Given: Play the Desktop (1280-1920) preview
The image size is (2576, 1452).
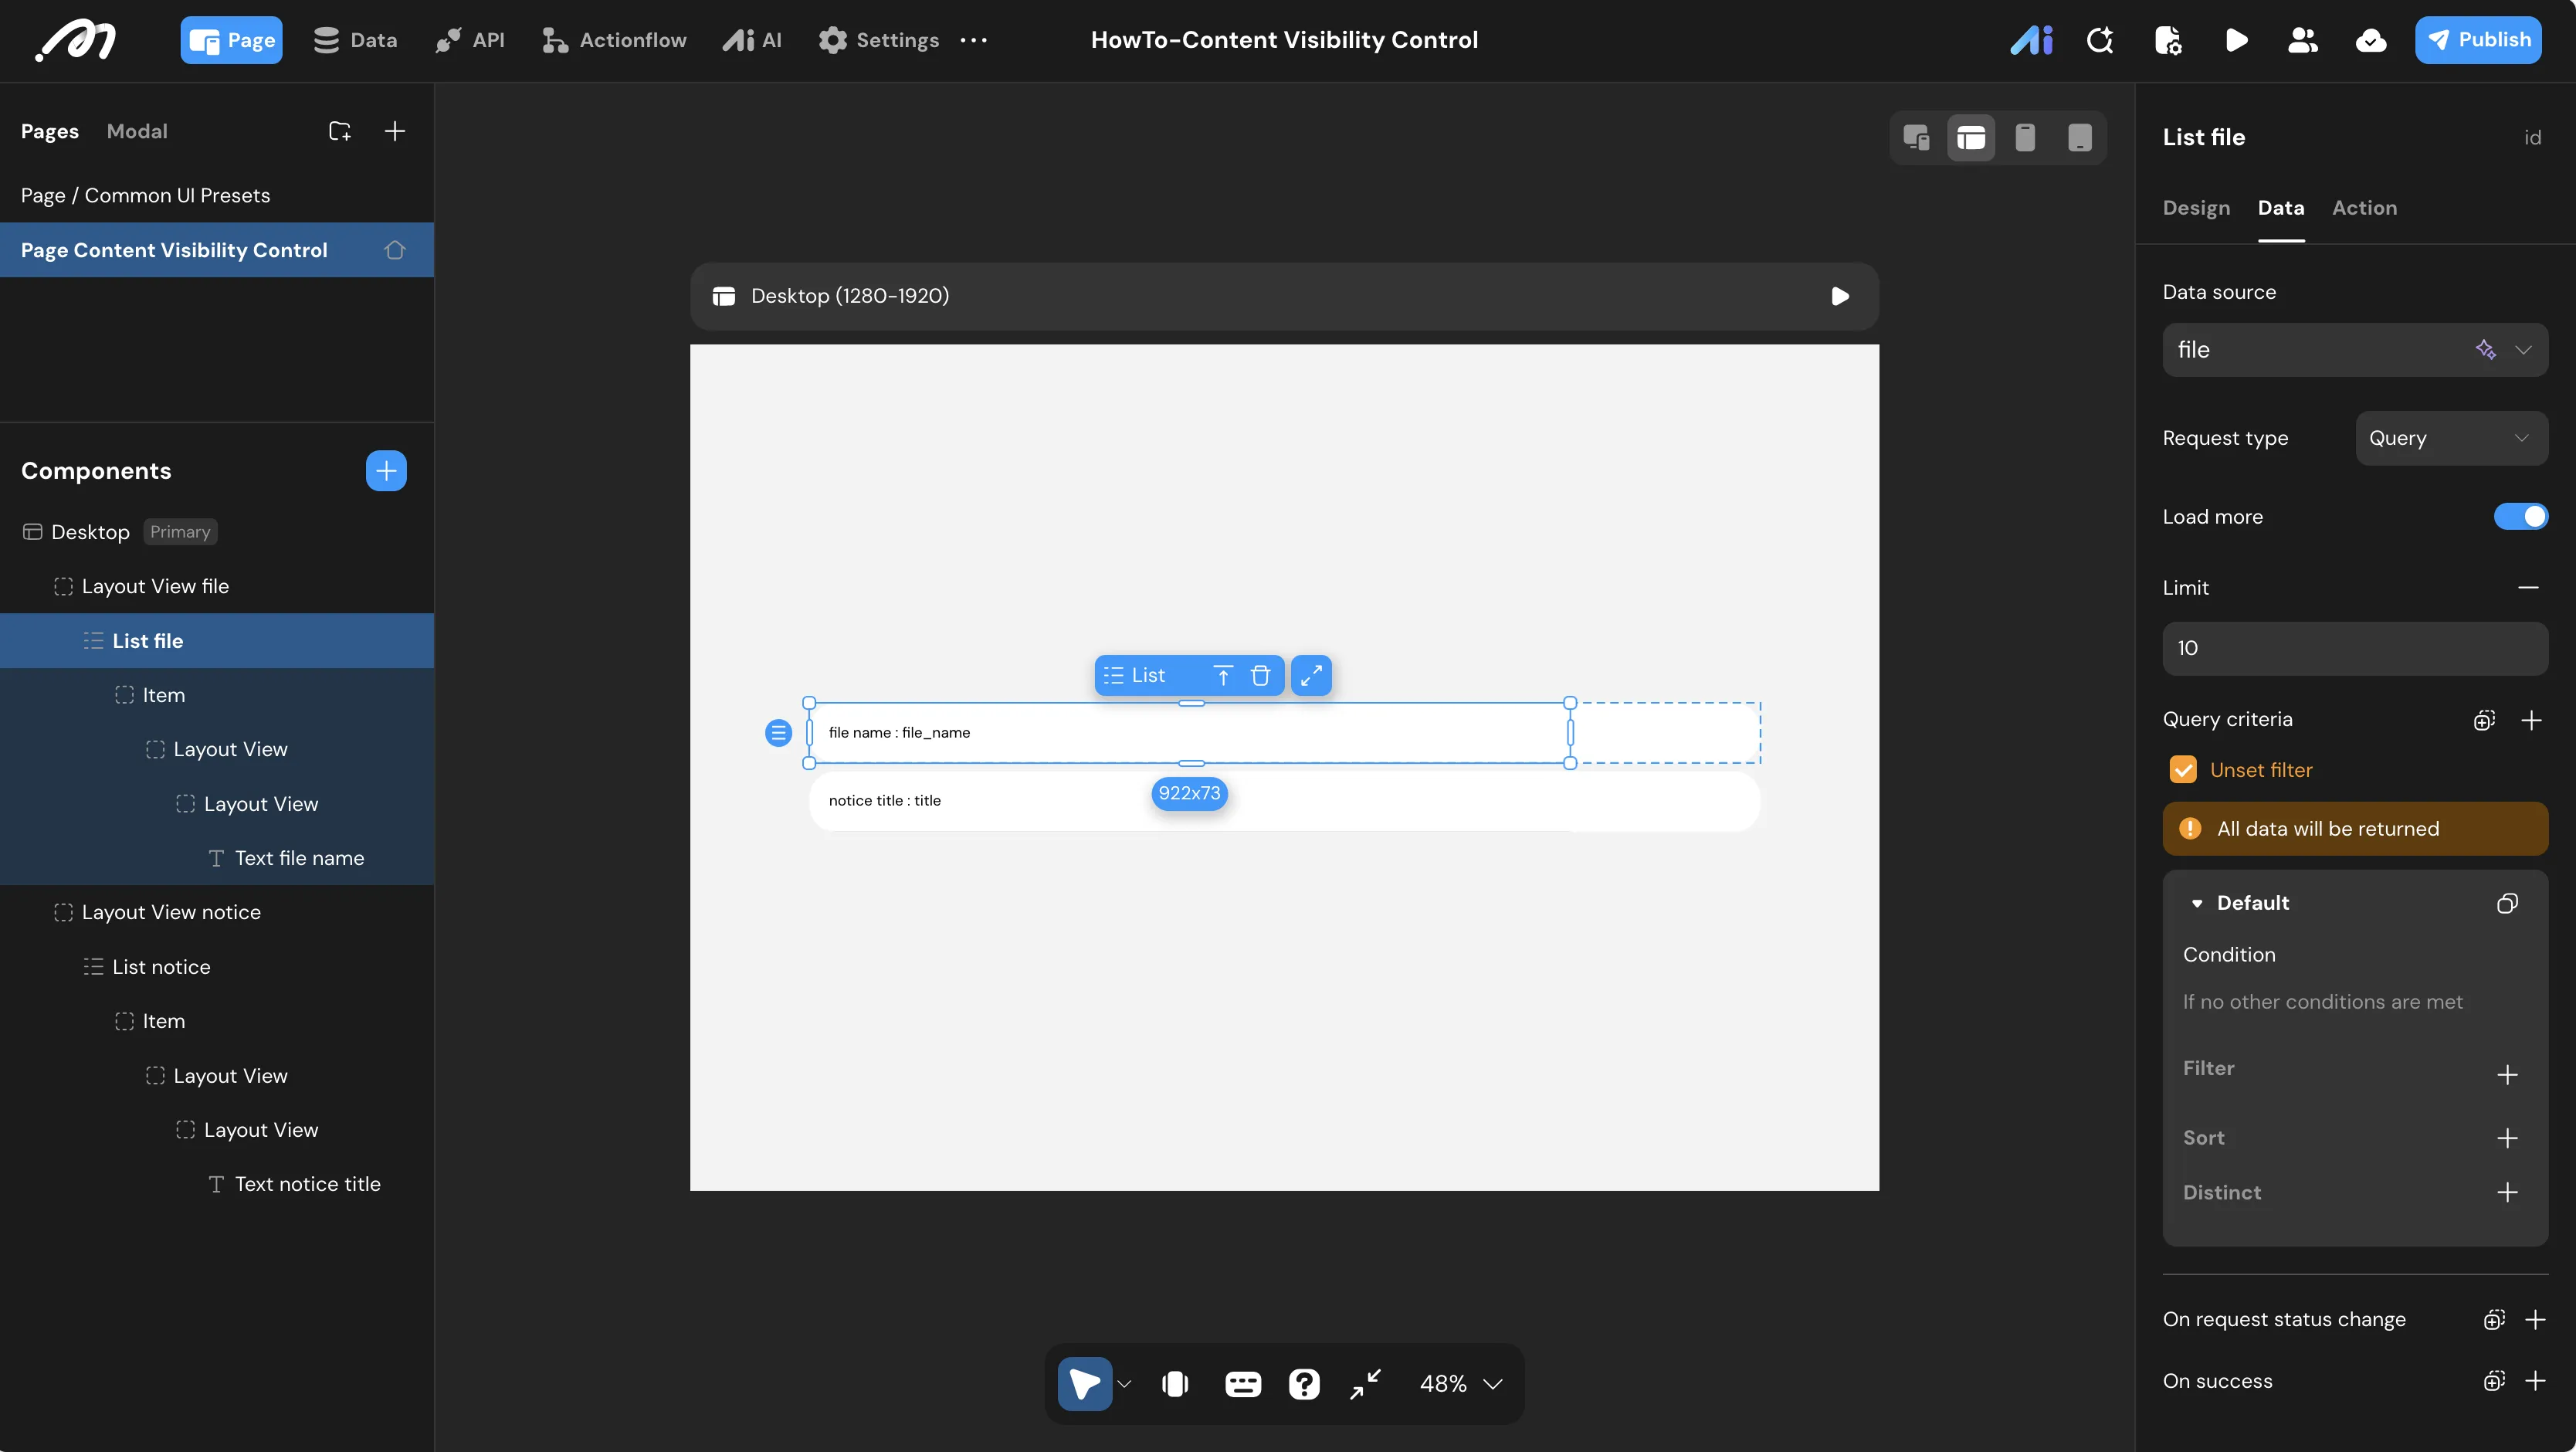Looking at the screenshot, I should pyautogui.click(x=1840, y=296).
